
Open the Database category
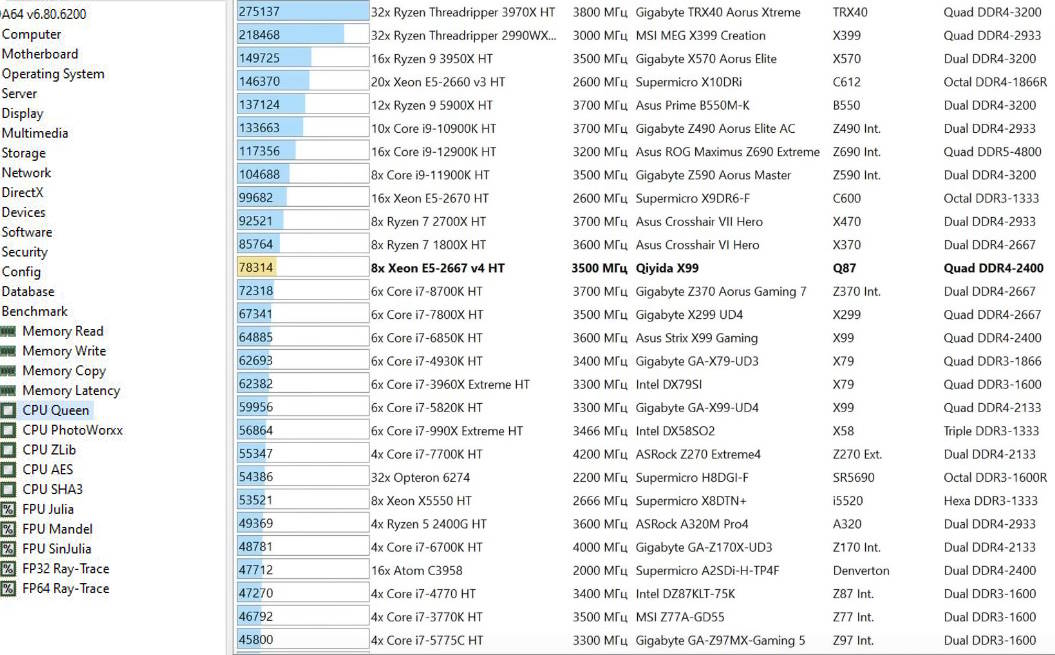pos(28,291)
